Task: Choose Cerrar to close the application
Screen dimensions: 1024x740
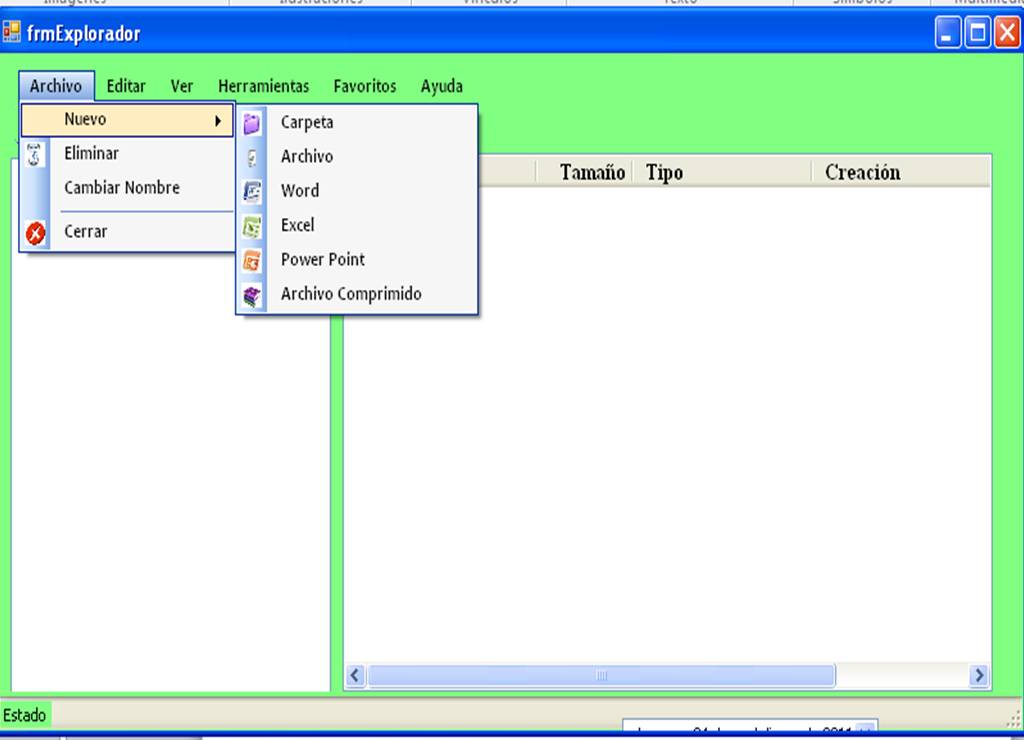Action: [86, 231]
